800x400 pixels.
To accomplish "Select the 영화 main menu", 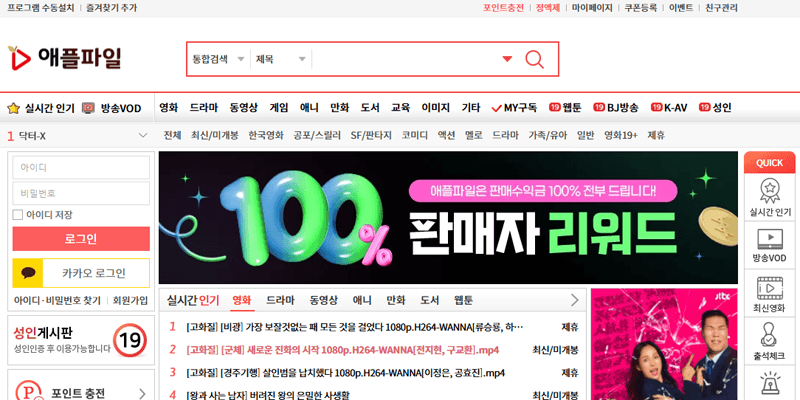I will [x=169, y=108].
